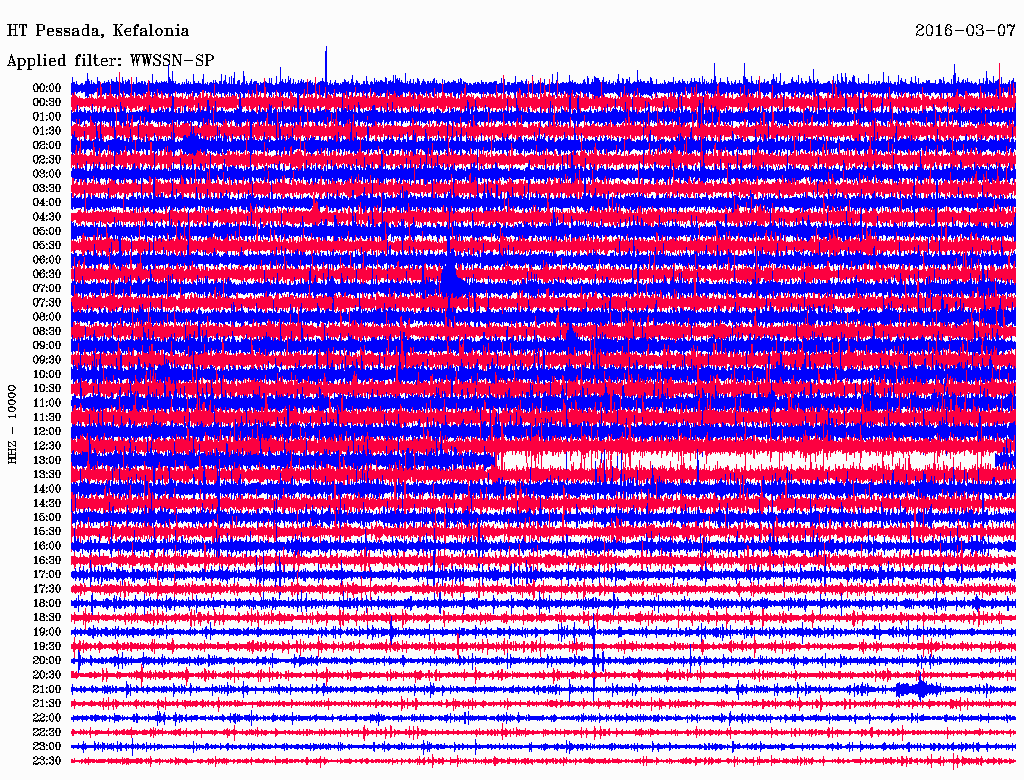The height and width of the screenshot is (780, 1024).
Task: Select the 16:30 time label
Action: (47, 561)
